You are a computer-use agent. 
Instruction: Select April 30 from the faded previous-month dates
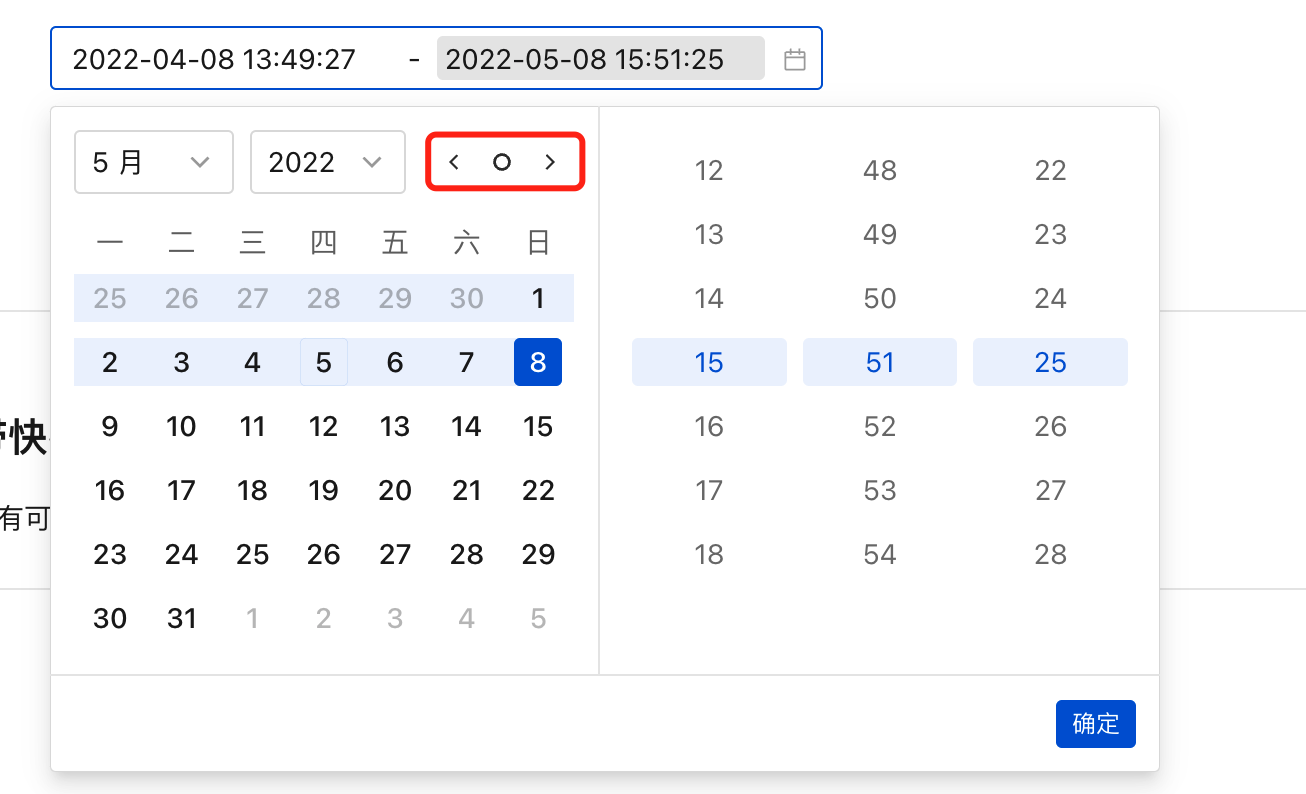(466, 298)
